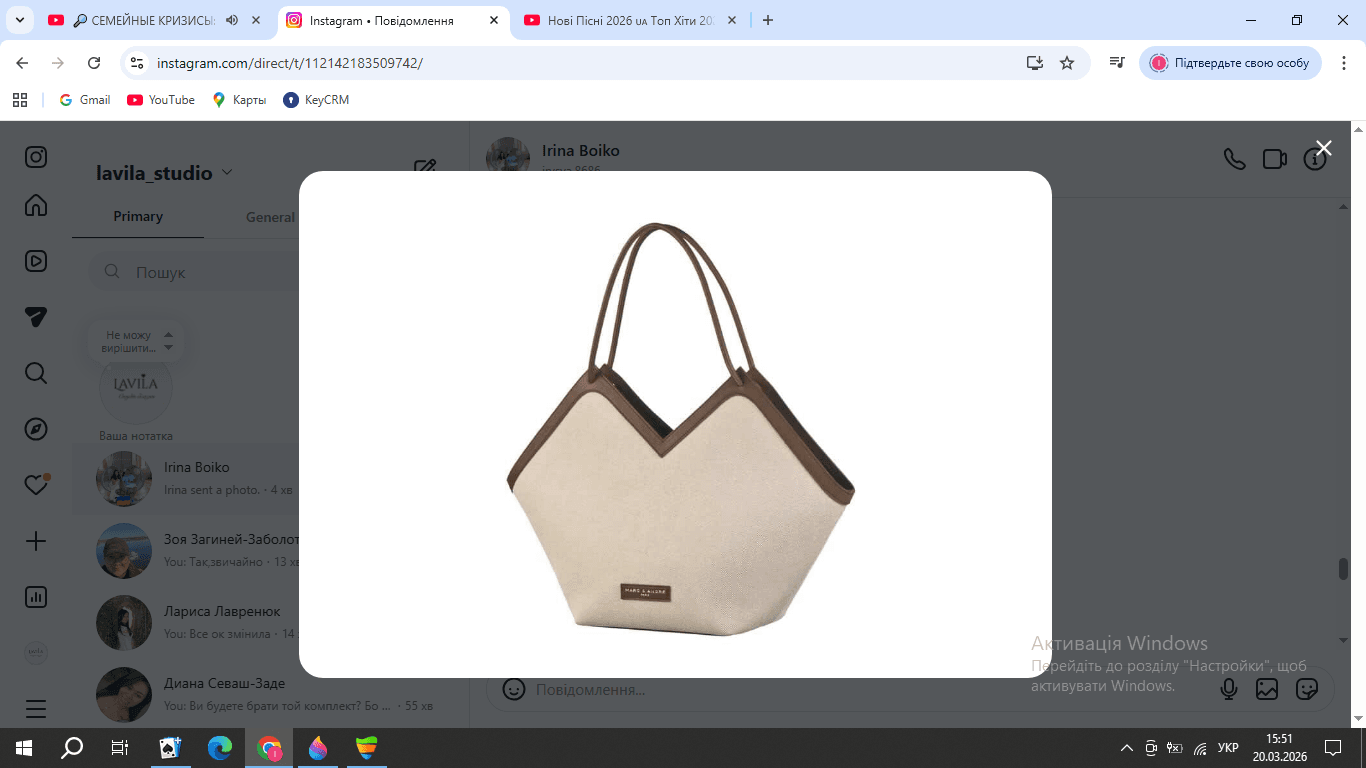Expand the lavila_studio account switcher
The height and width of the screenshot is (768, 1366).
point(164,173)
